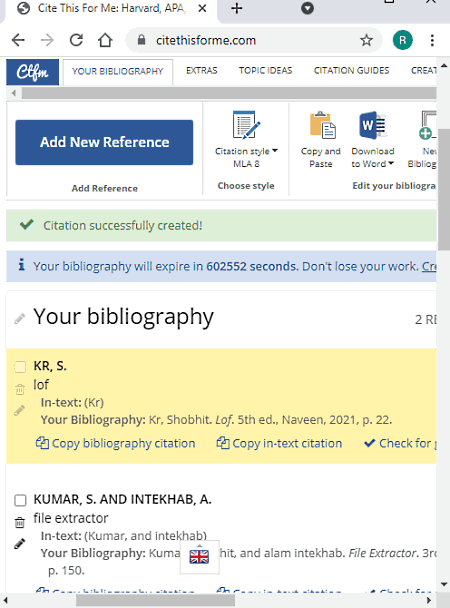
Task: Click the Ctfm logo icon
Action: (x=33, y=72)
